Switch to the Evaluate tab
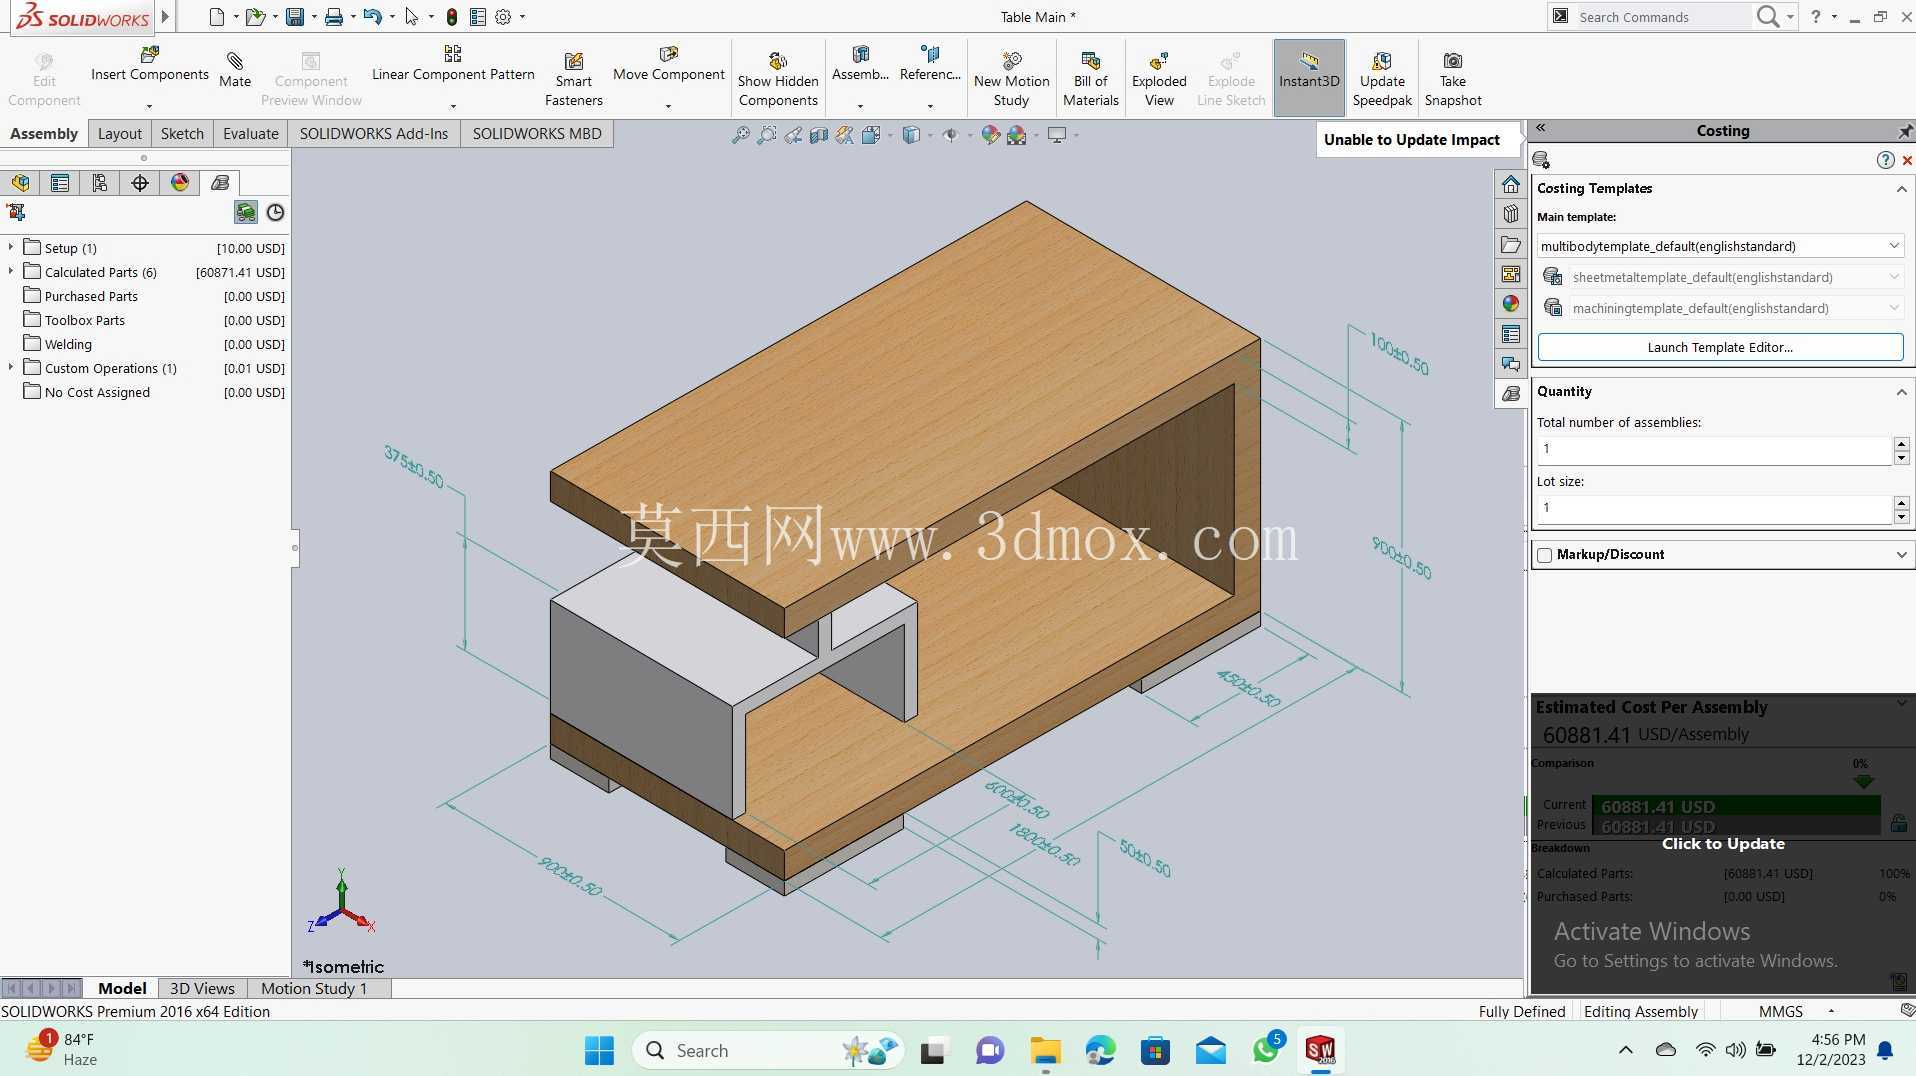Viewport: 1916px width, 1076px height. coord(250,134)
